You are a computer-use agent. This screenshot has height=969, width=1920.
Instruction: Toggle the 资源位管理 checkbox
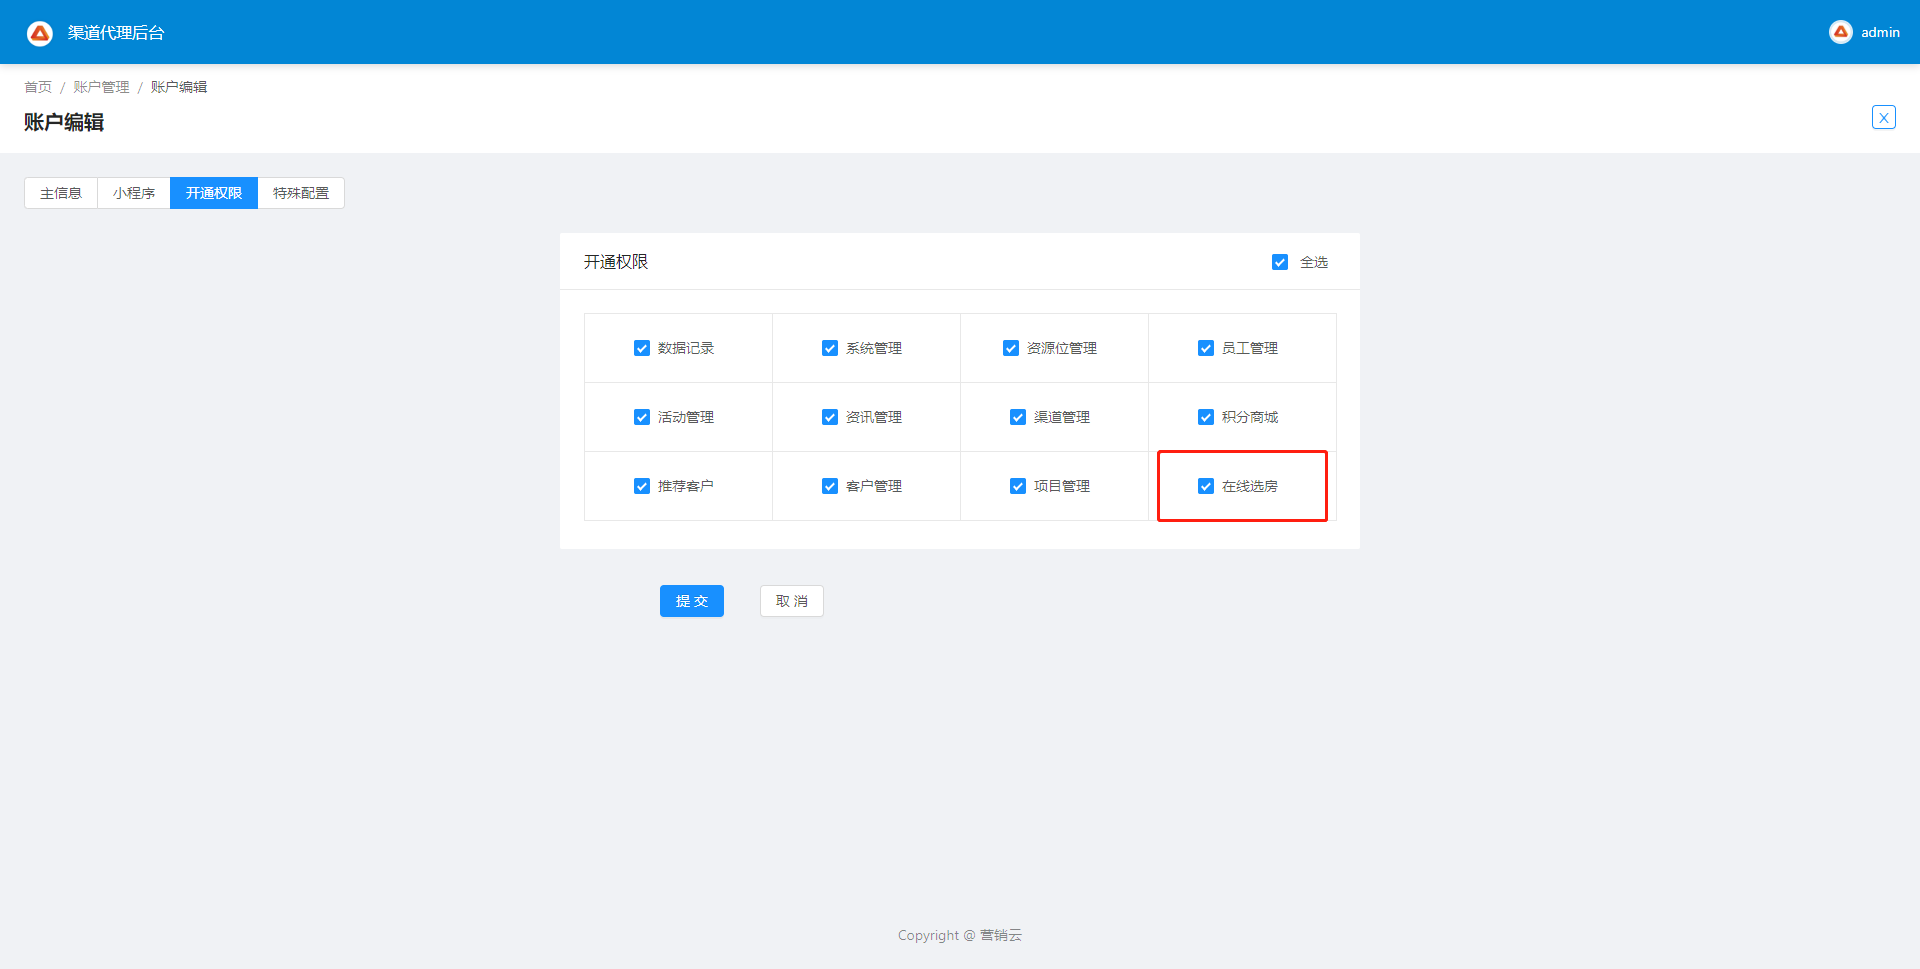coord(1011,348)
